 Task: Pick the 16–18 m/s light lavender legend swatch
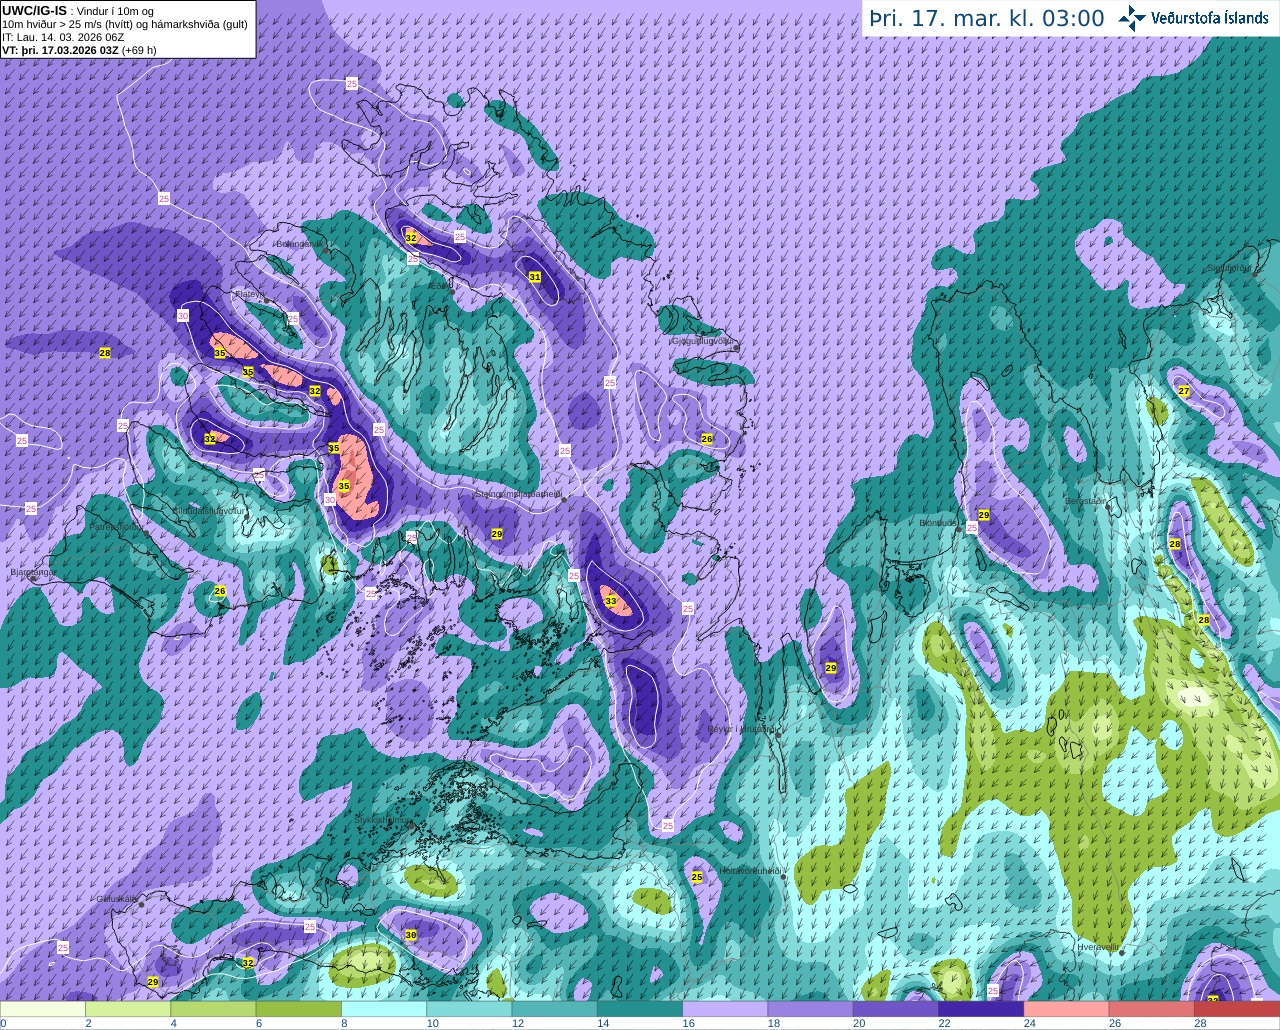point(725,1009)
